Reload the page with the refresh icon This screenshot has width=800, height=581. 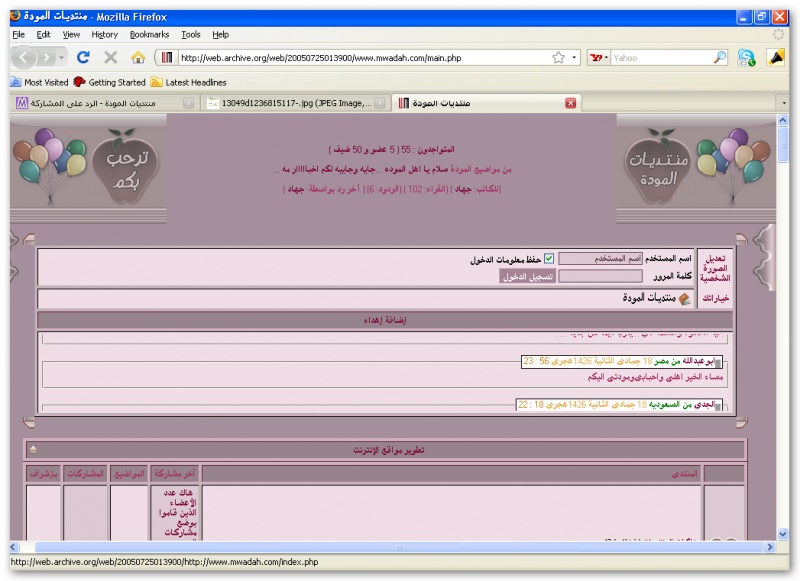click(x=83, y=58)
